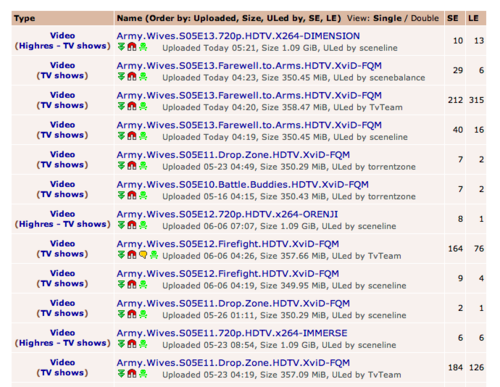Open Army.Wives.S05E11.720p.HDTV.x264-IMMERSE link
500x387 pixels.
tap(232, 333)
